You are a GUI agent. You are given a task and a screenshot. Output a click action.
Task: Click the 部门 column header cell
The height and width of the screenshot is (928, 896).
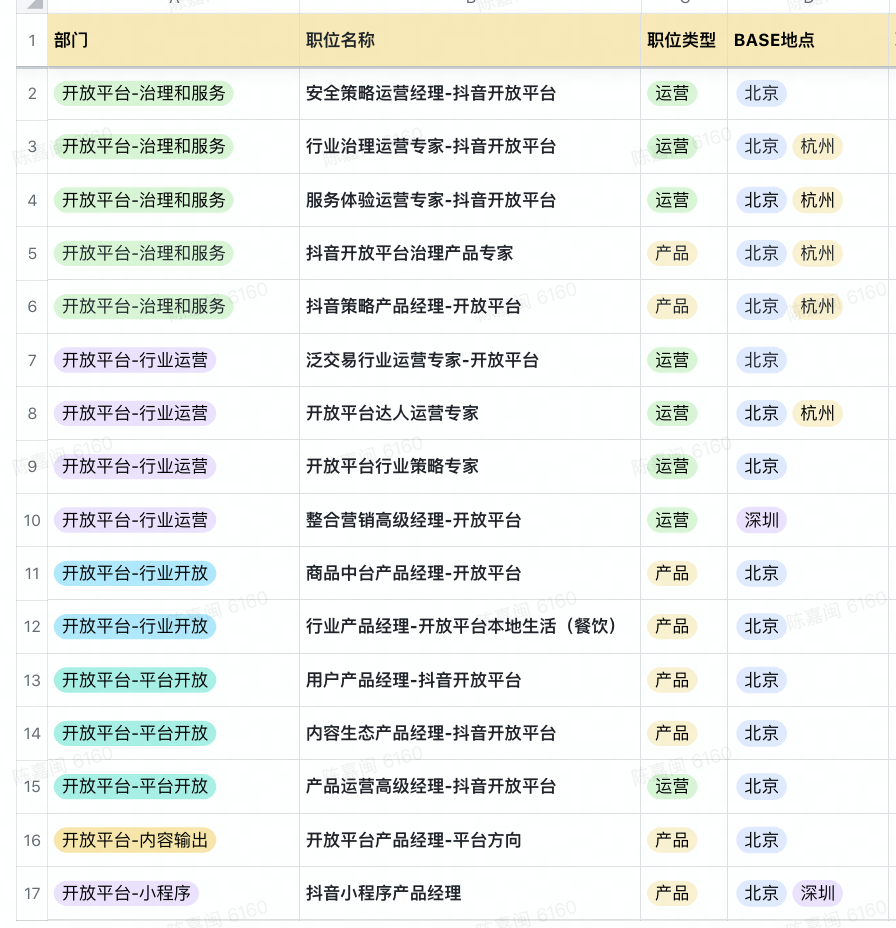point(173,40)
